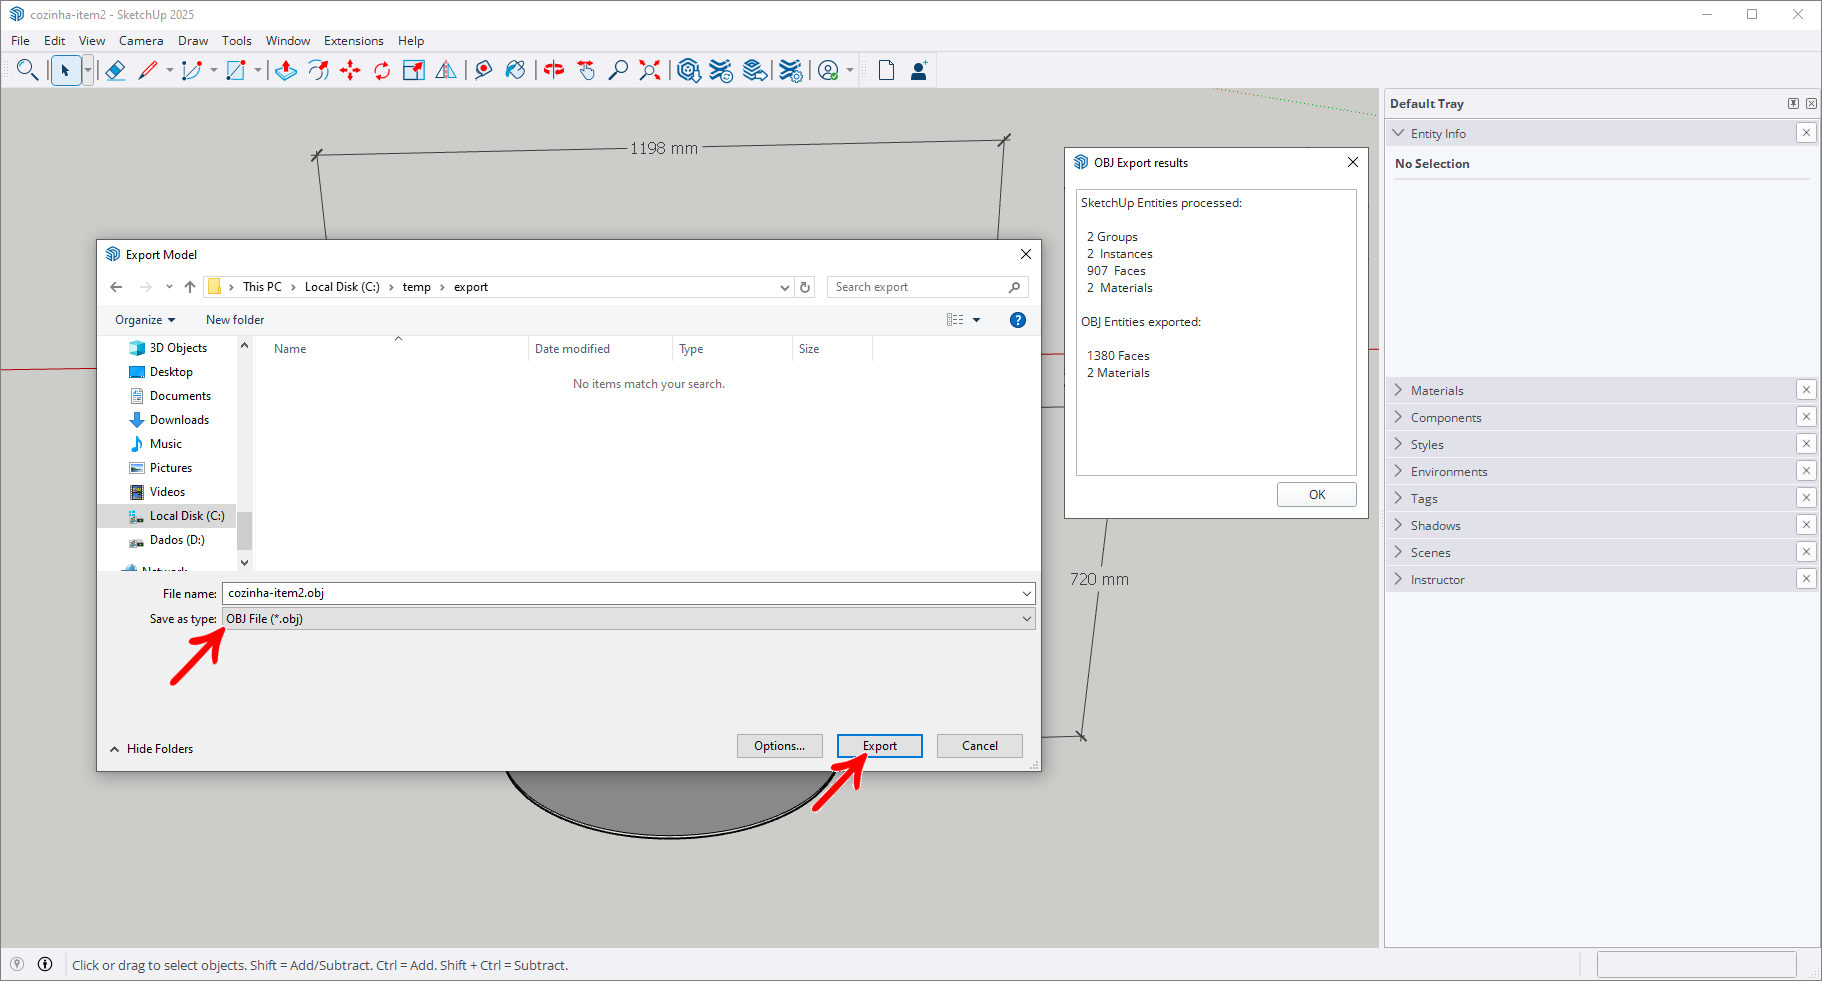Open the Window menu

[288, 41]
